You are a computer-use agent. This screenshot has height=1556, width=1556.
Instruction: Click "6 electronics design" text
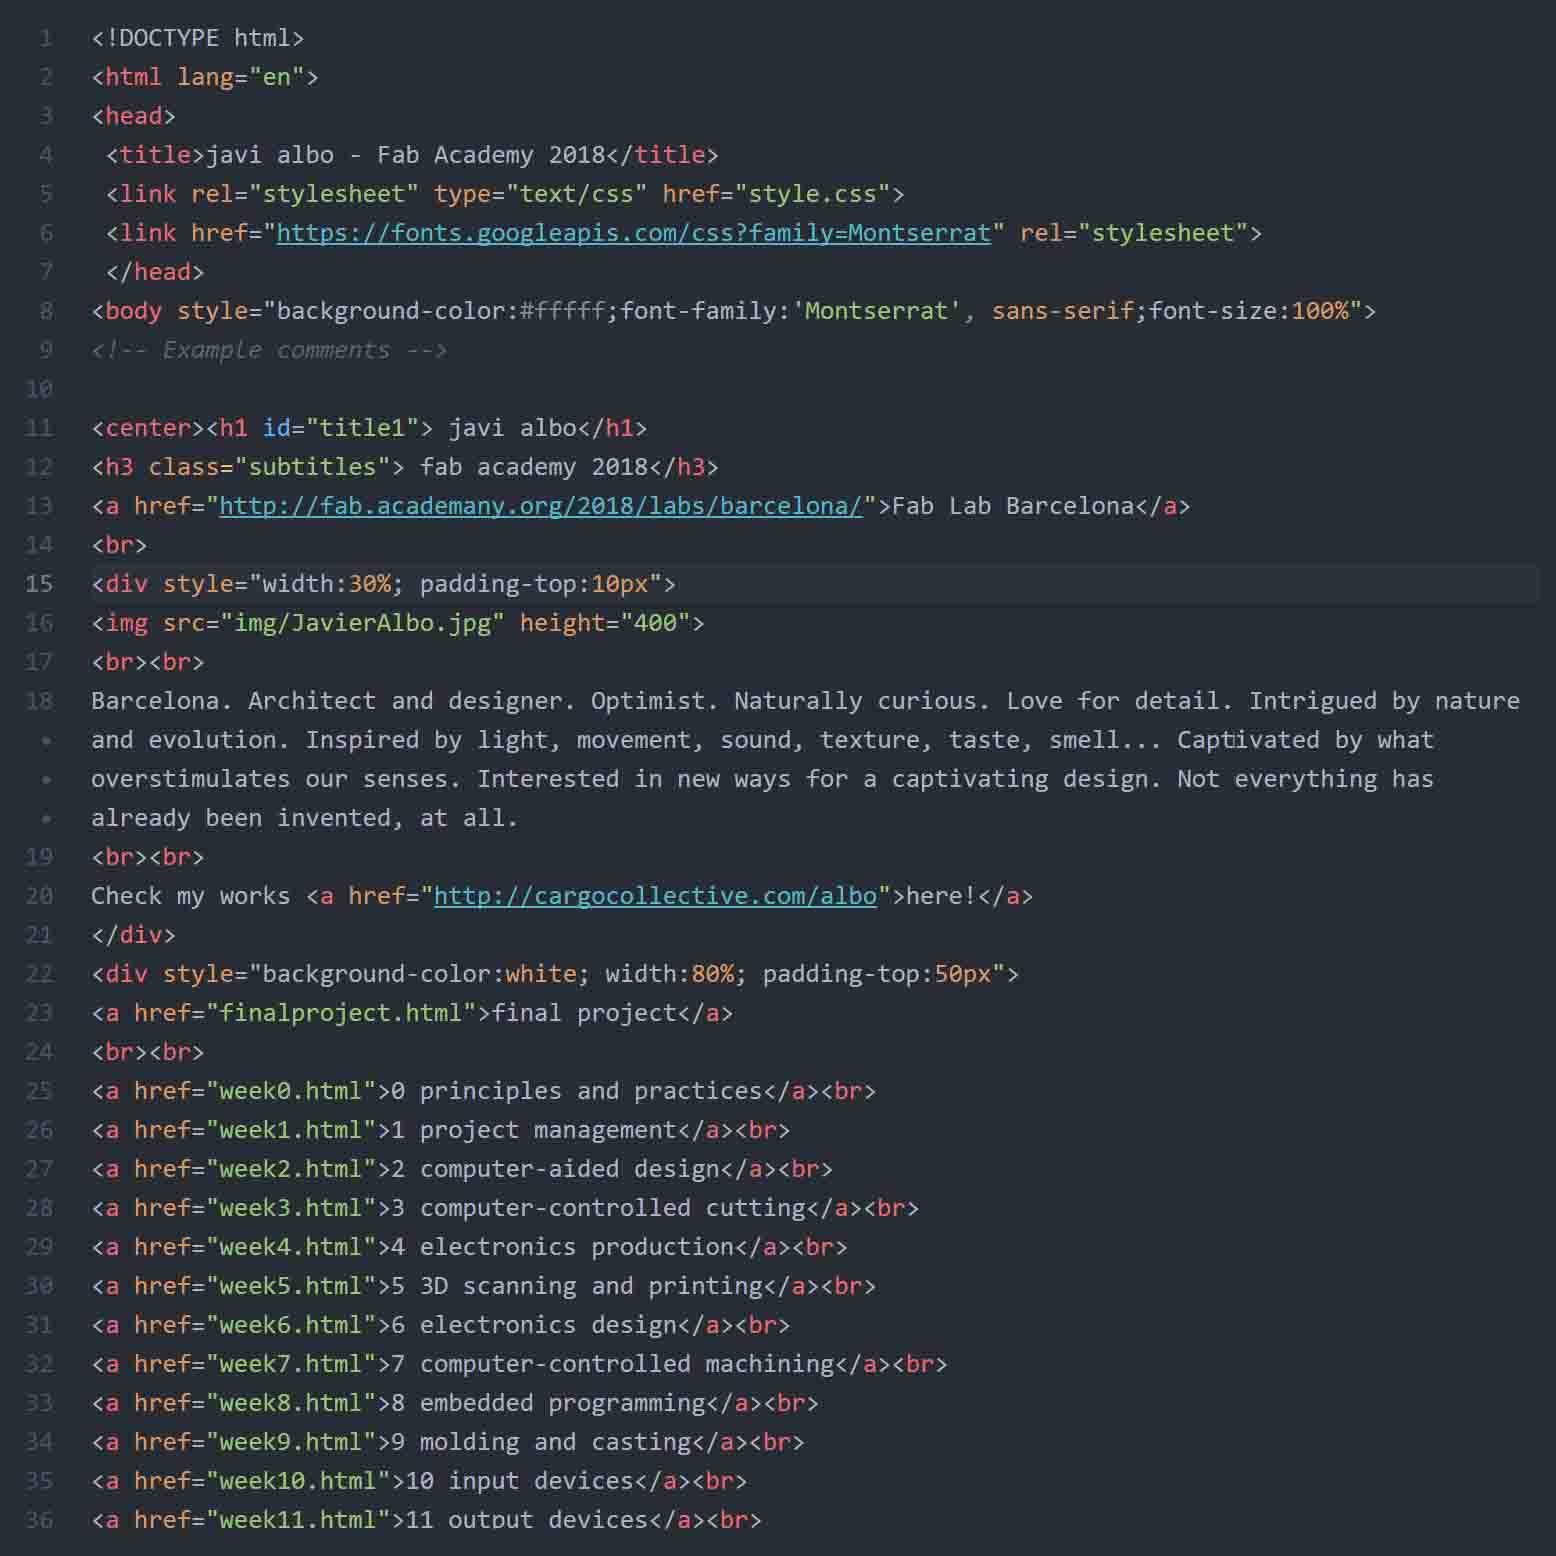534,1325
